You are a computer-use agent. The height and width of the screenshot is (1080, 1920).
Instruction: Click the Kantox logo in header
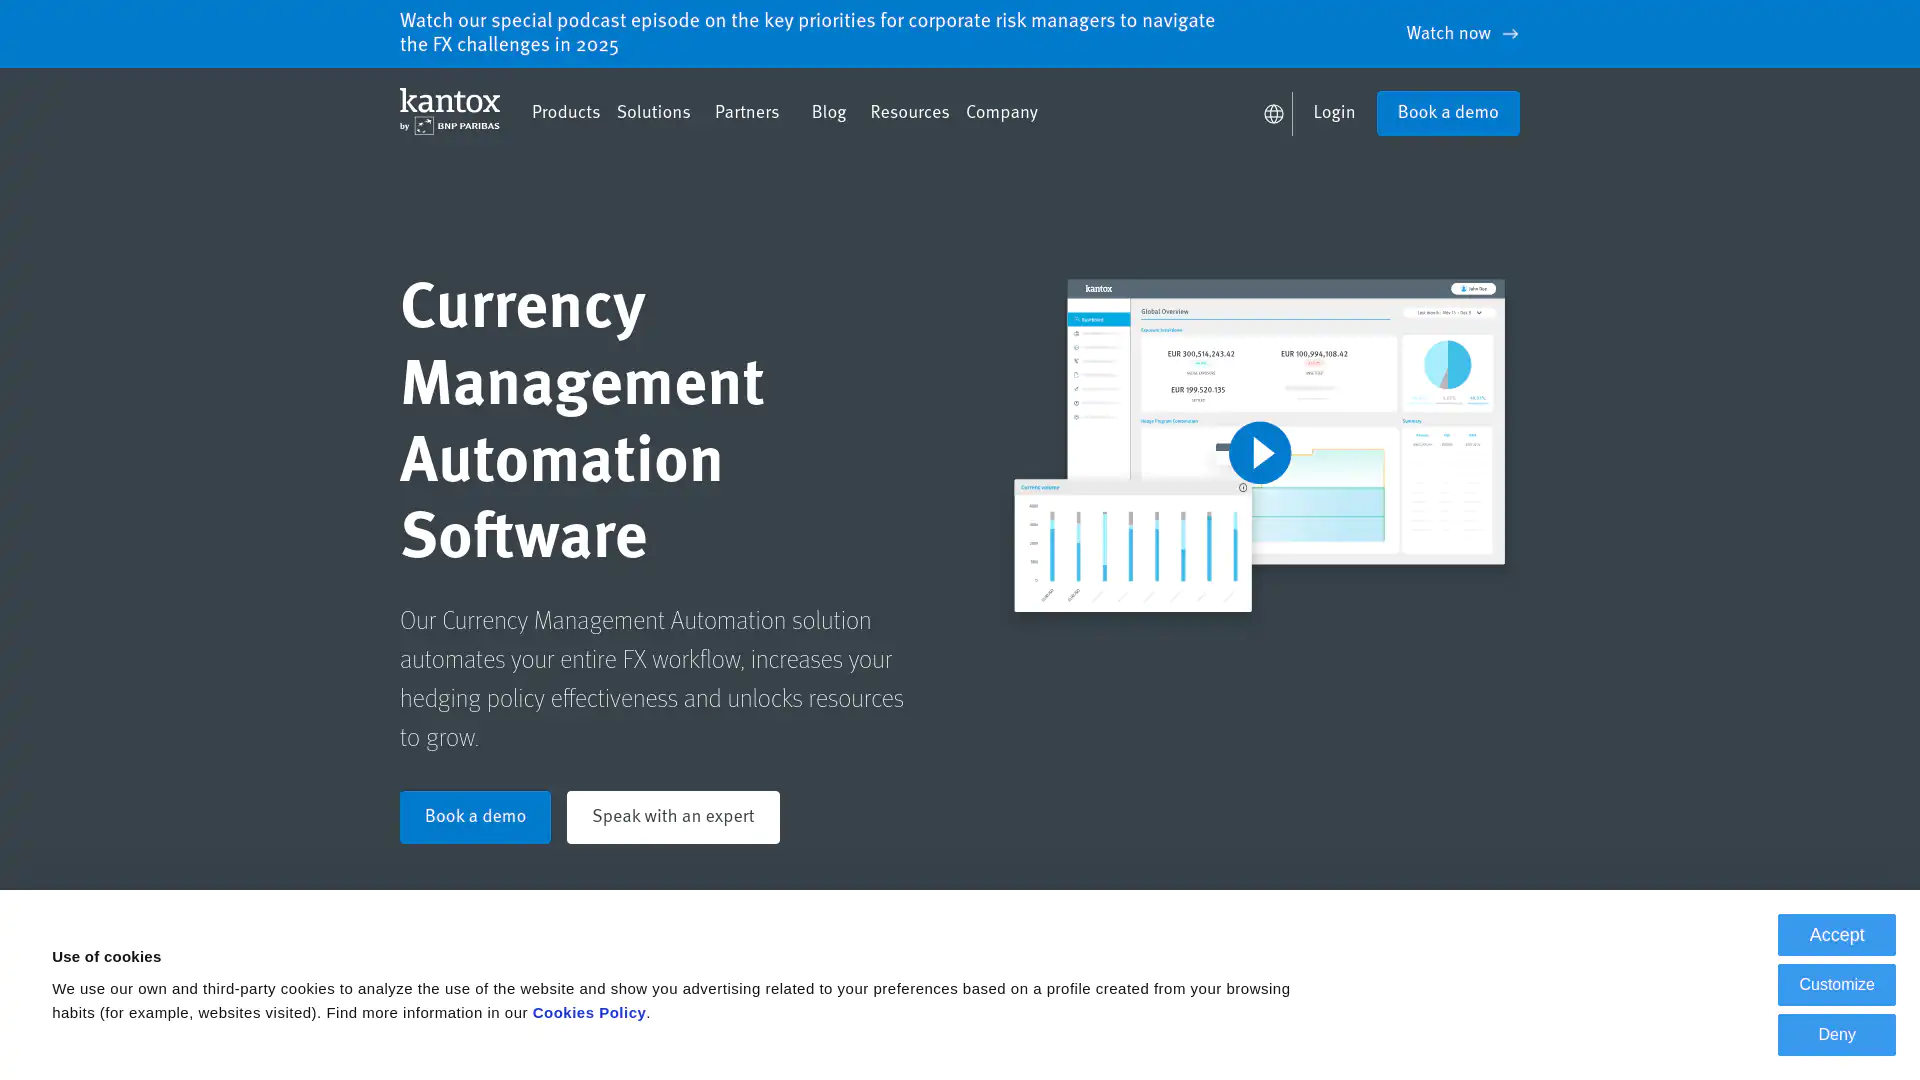[449, 111]
